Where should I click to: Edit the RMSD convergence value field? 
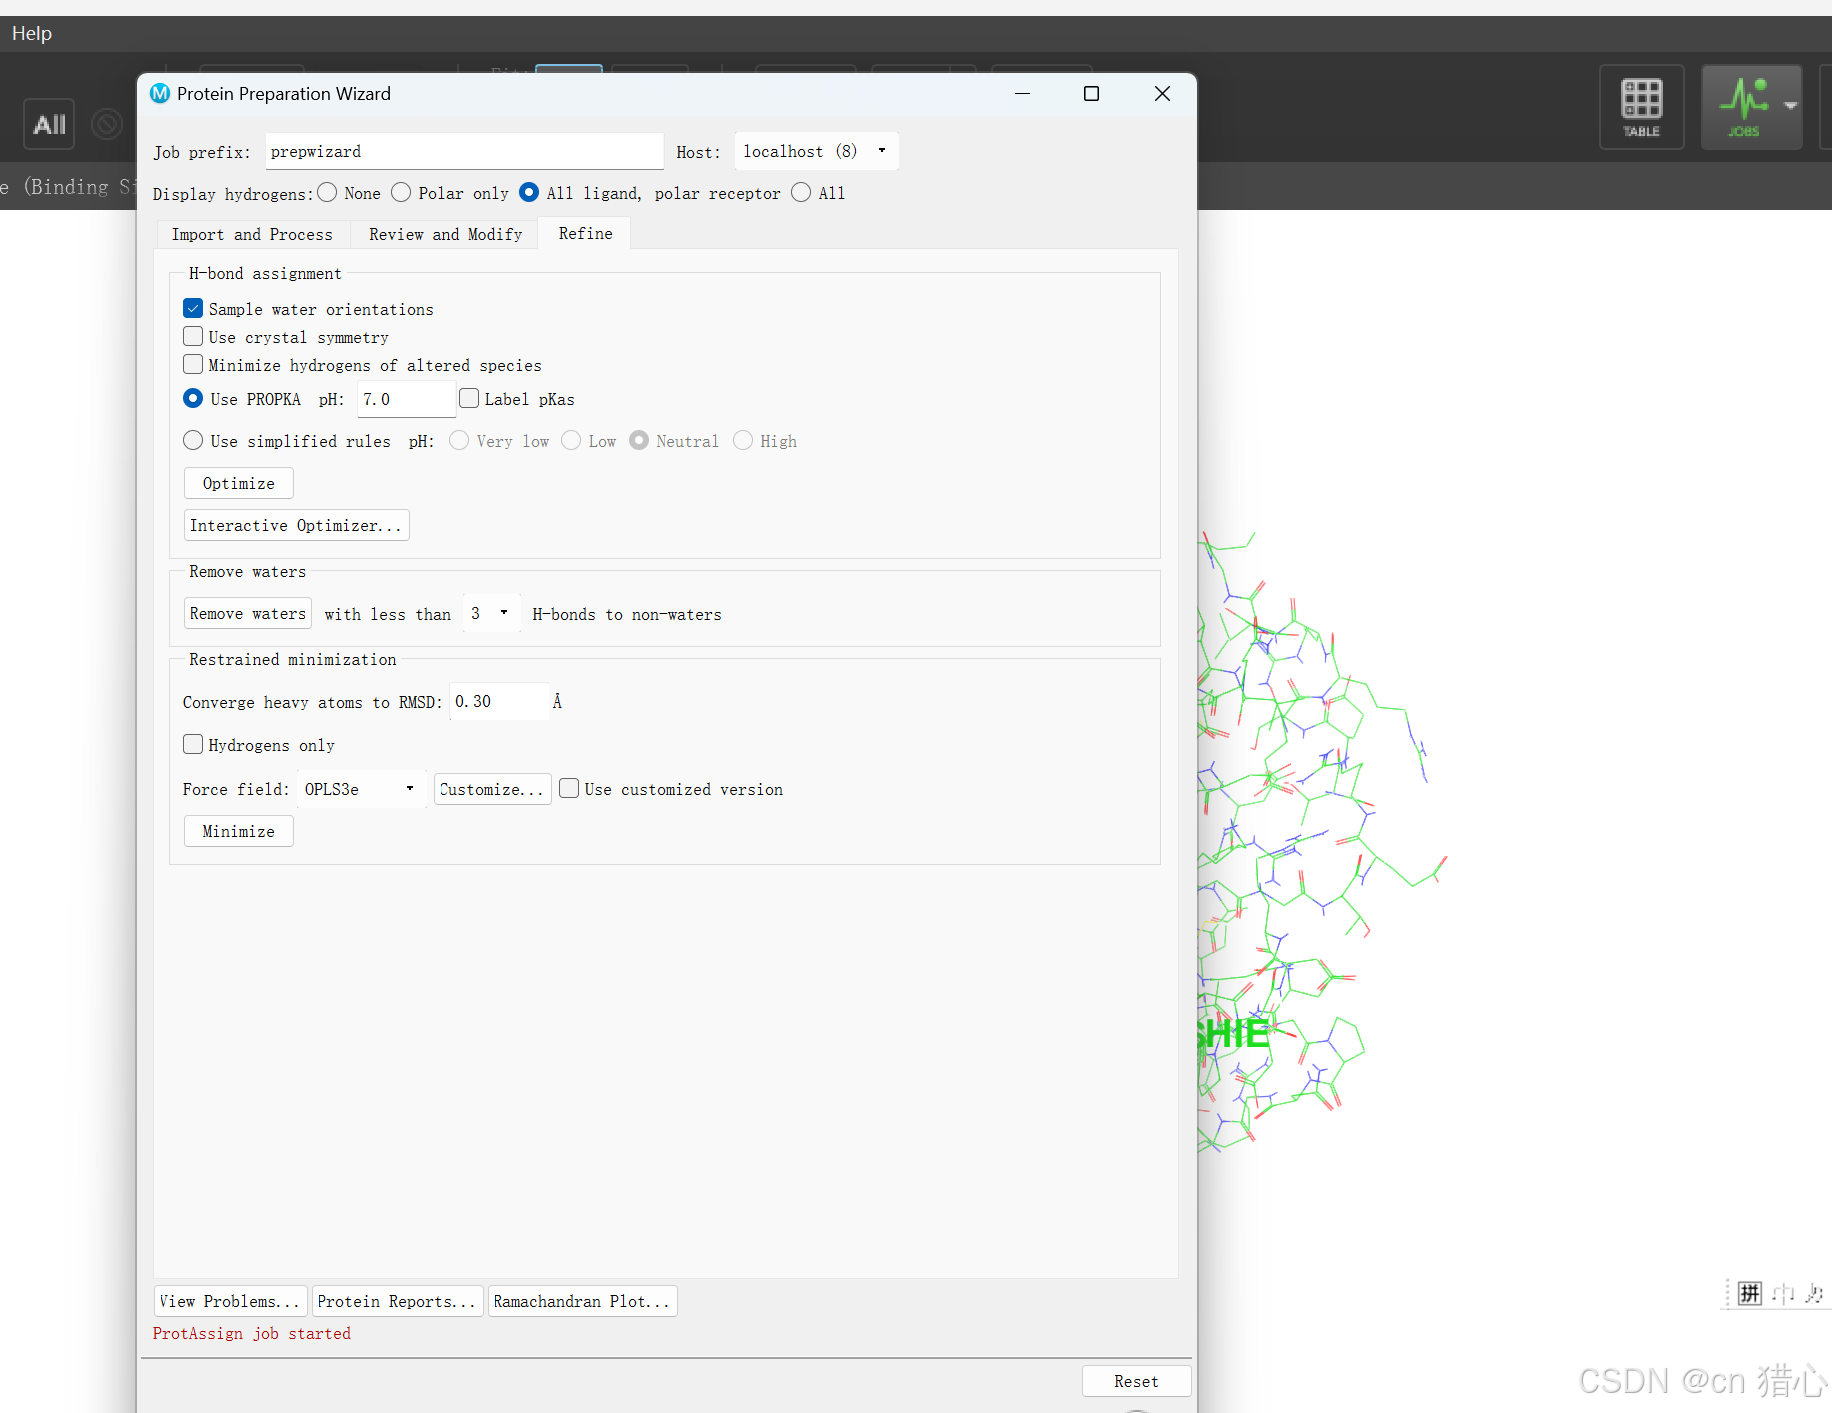(498, 701)
